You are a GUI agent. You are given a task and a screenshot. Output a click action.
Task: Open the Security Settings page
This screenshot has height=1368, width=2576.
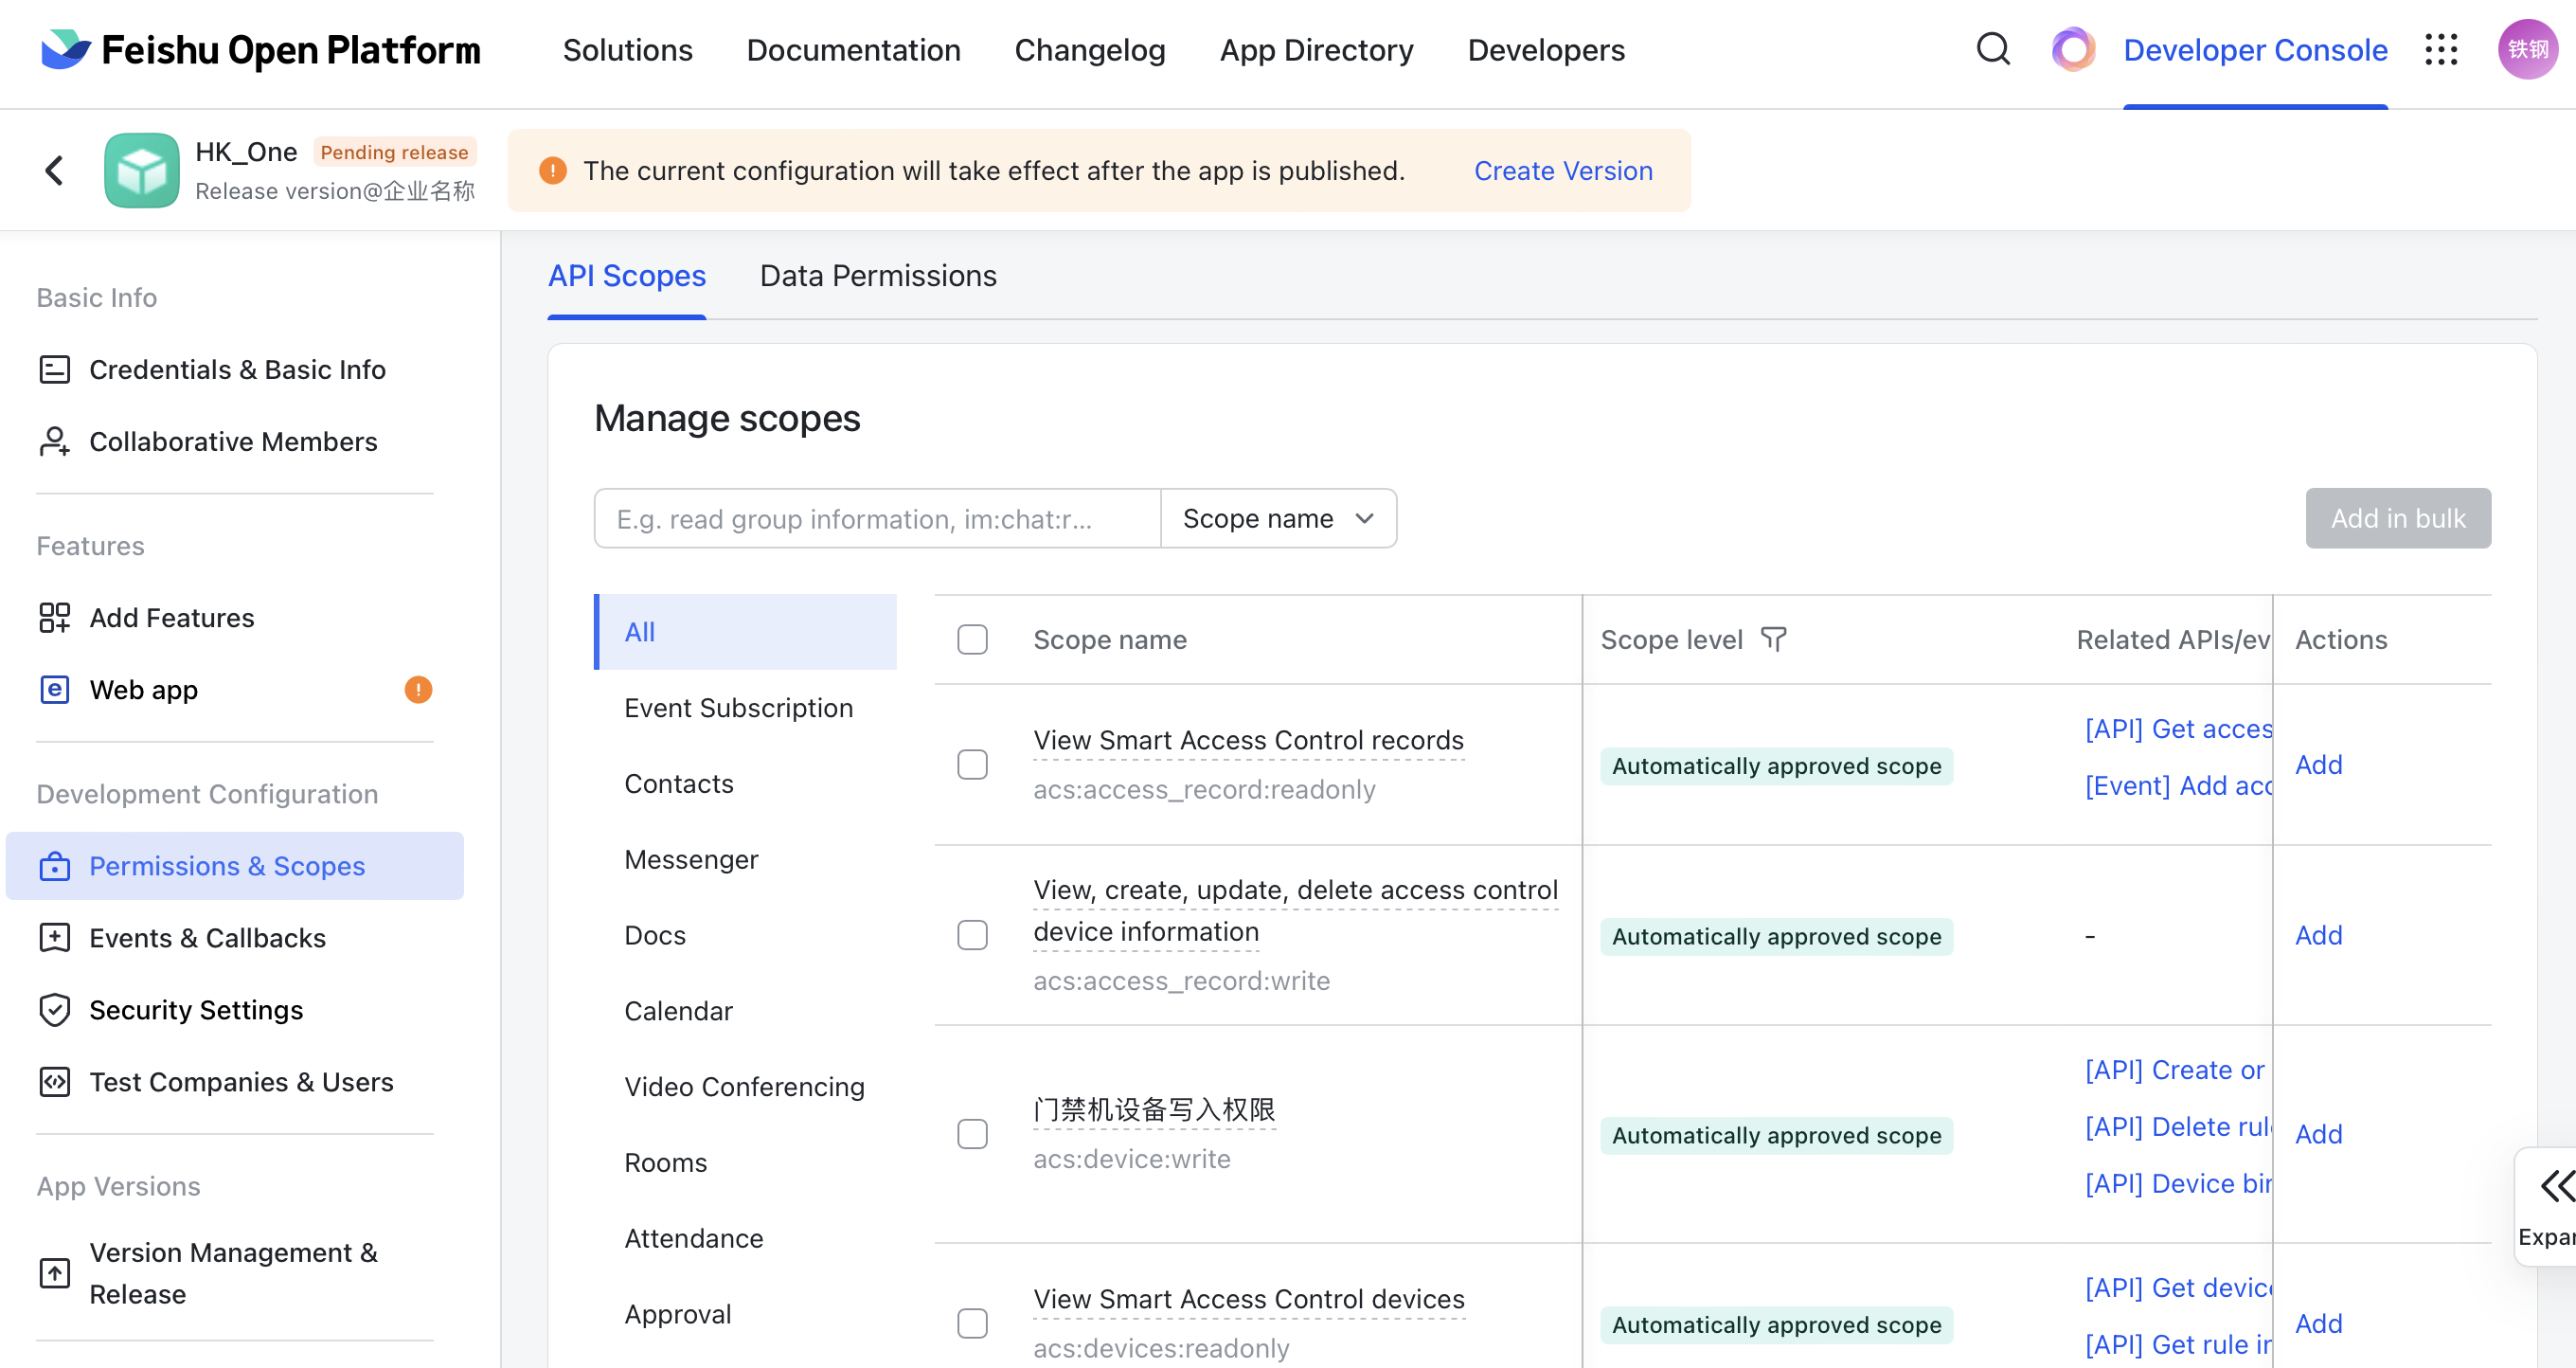pyautogui.click(x=235, y=1010)
